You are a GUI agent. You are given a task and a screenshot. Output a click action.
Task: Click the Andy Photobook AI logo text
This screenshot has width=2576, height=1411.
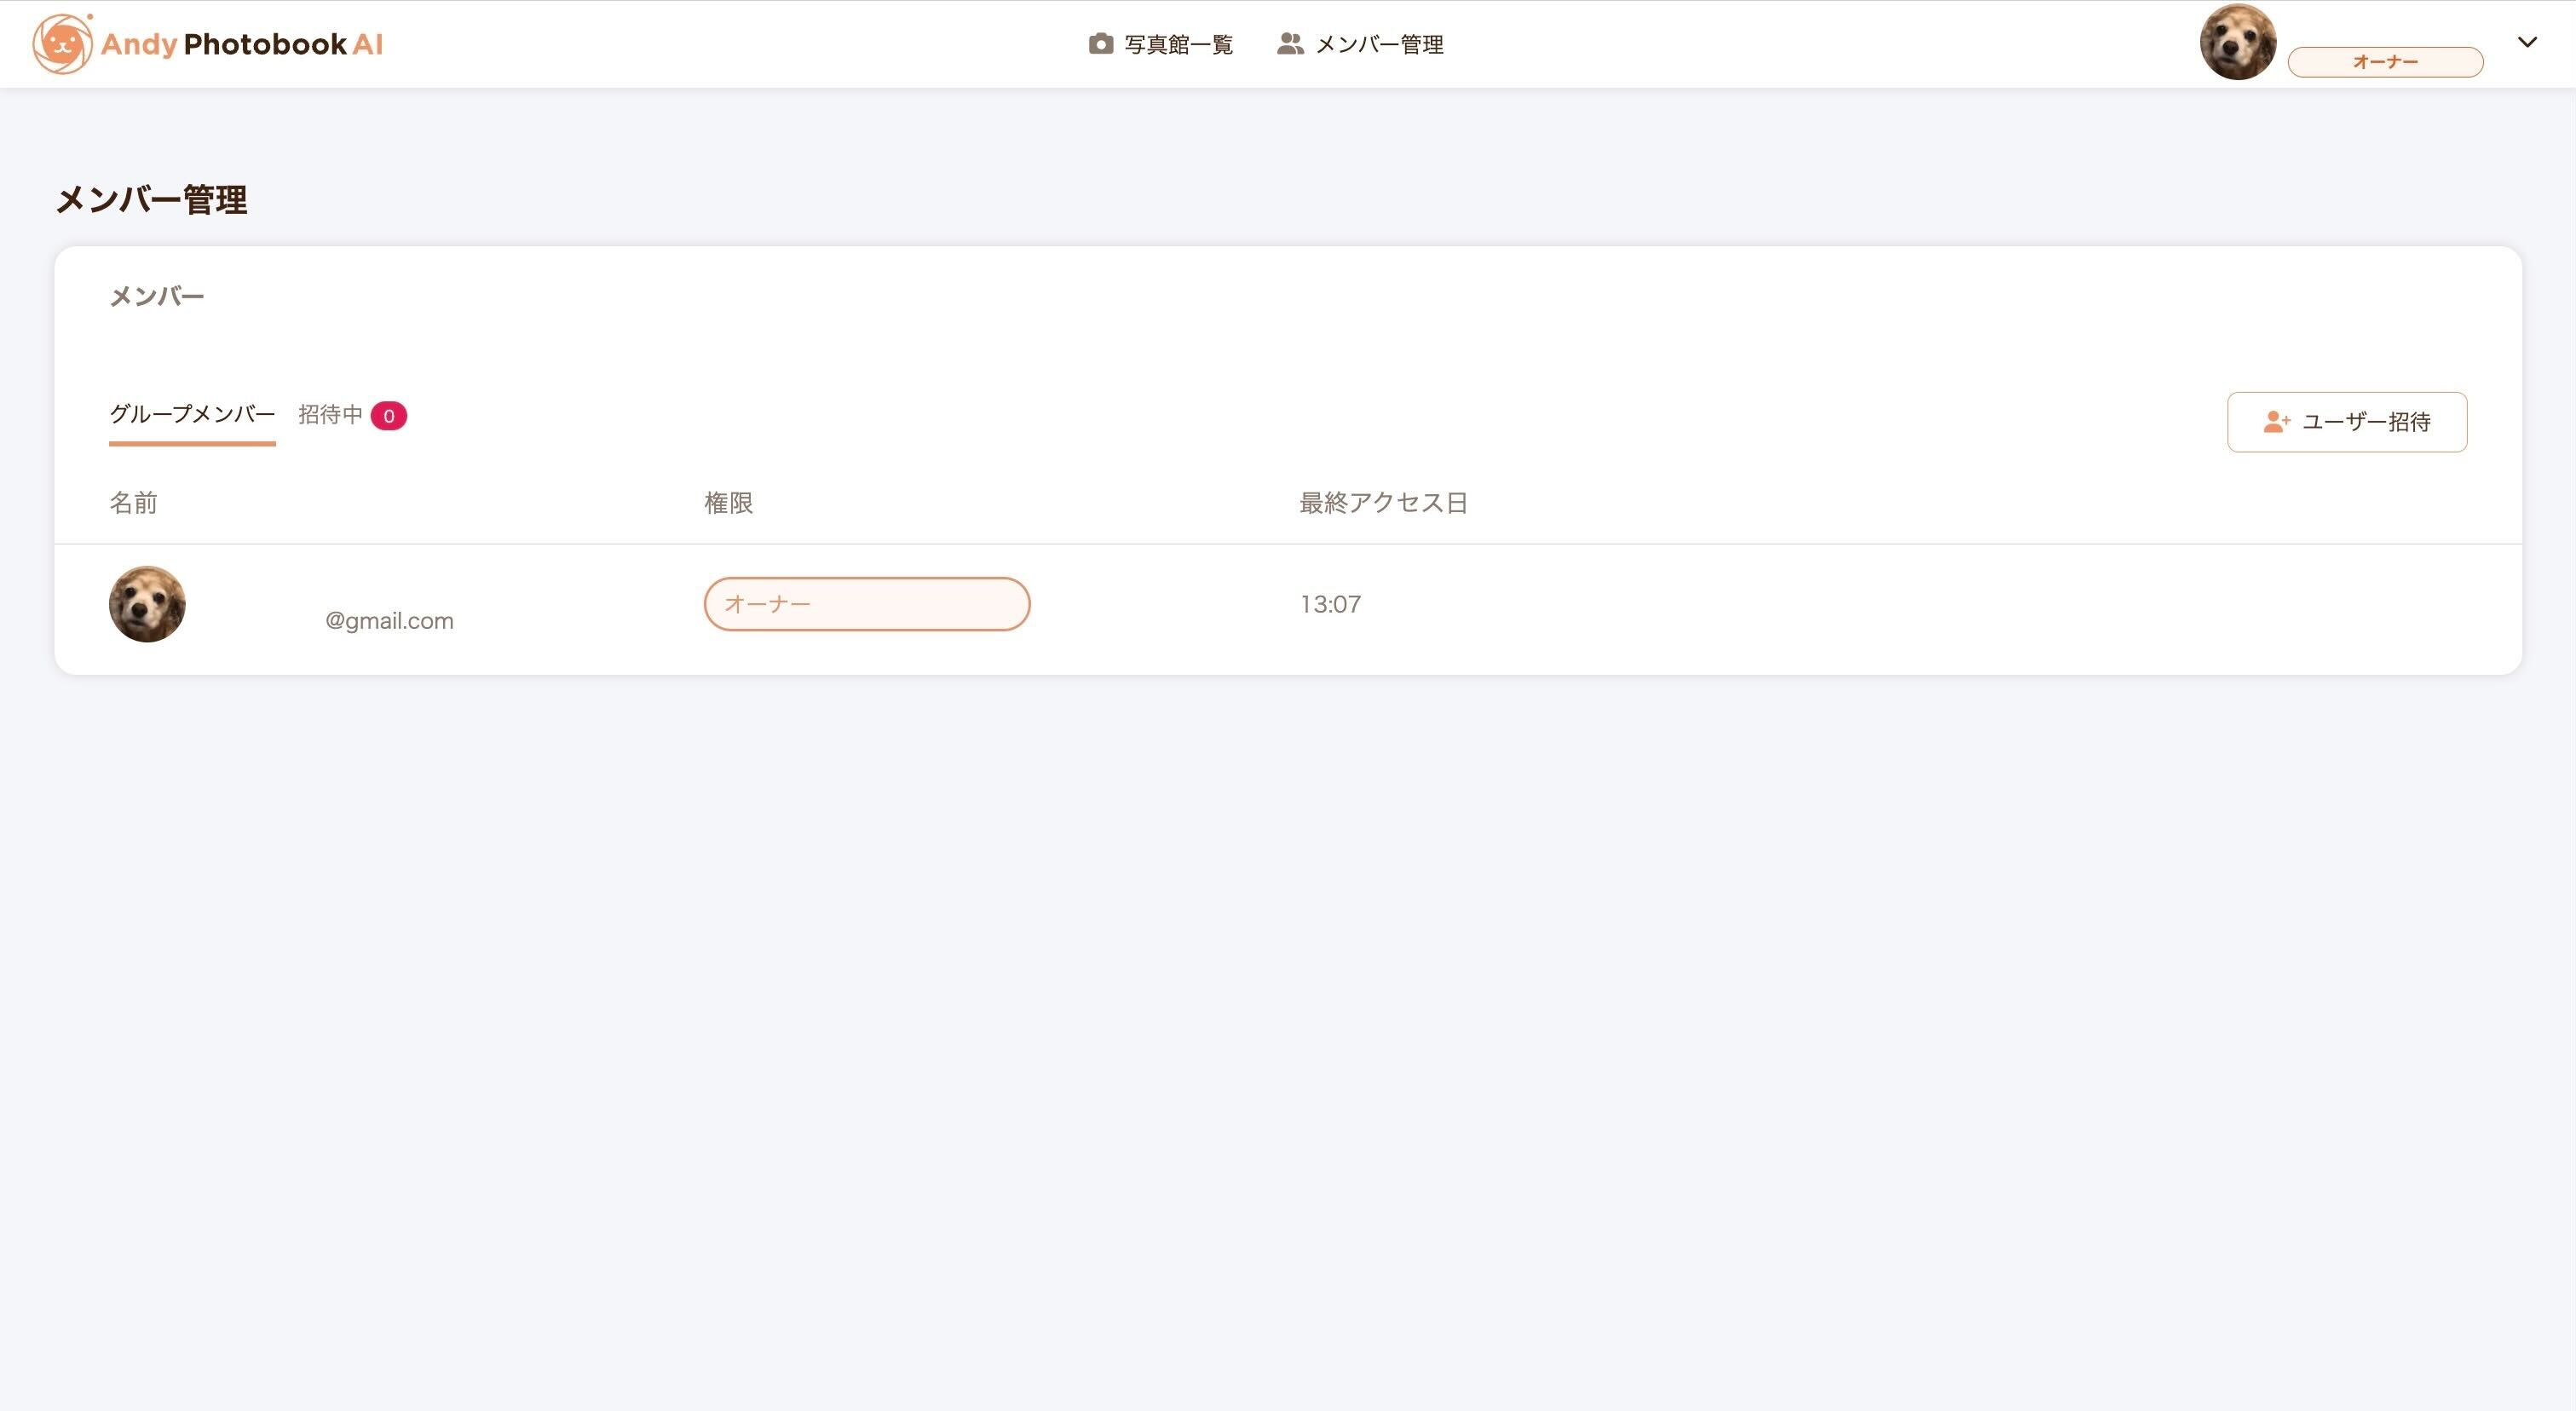(242, 44)
